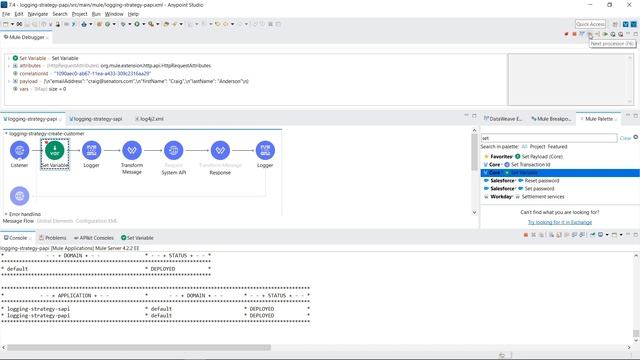Expand the Set Variable node in debugger
The height and width of the screenshot is (360, 640).
coord(9,58)
